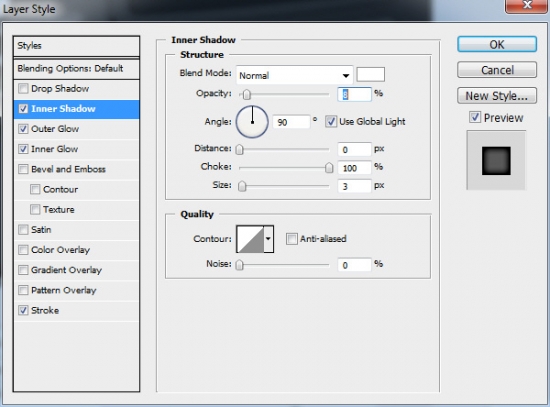This screenshot has width=550, height=407.
Task: Click the style preview thumbnail
Action: pyautogui.click(x=496, y=161)
